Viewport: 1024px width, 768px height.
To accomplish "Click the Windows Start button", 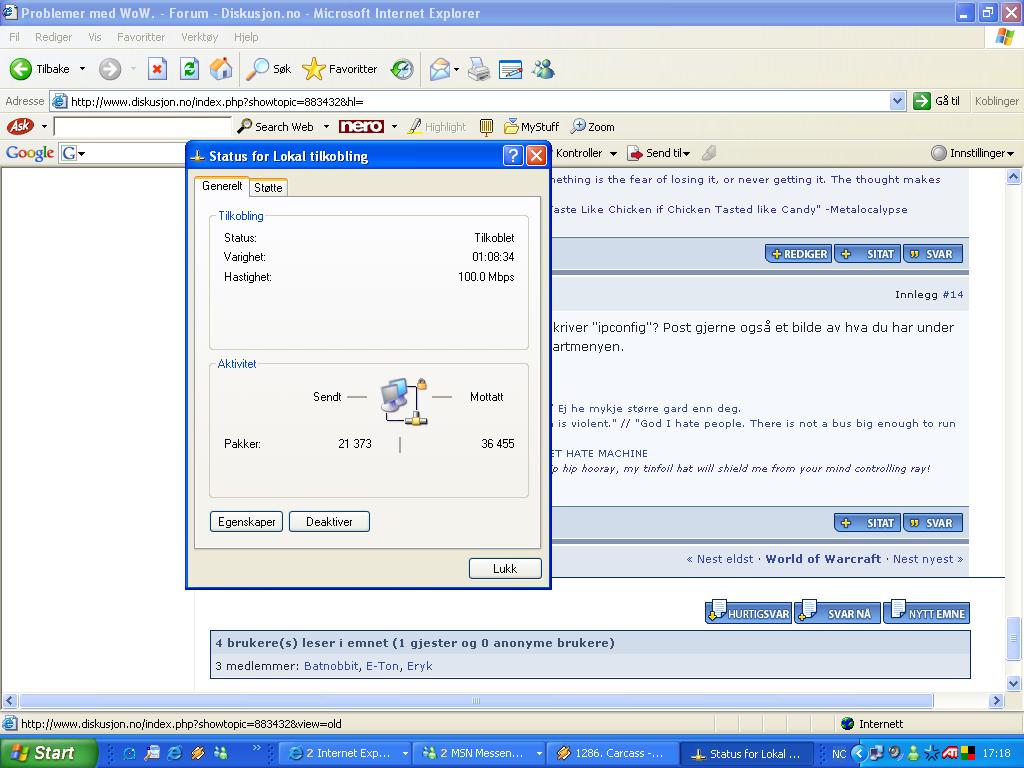I will 45,753.
